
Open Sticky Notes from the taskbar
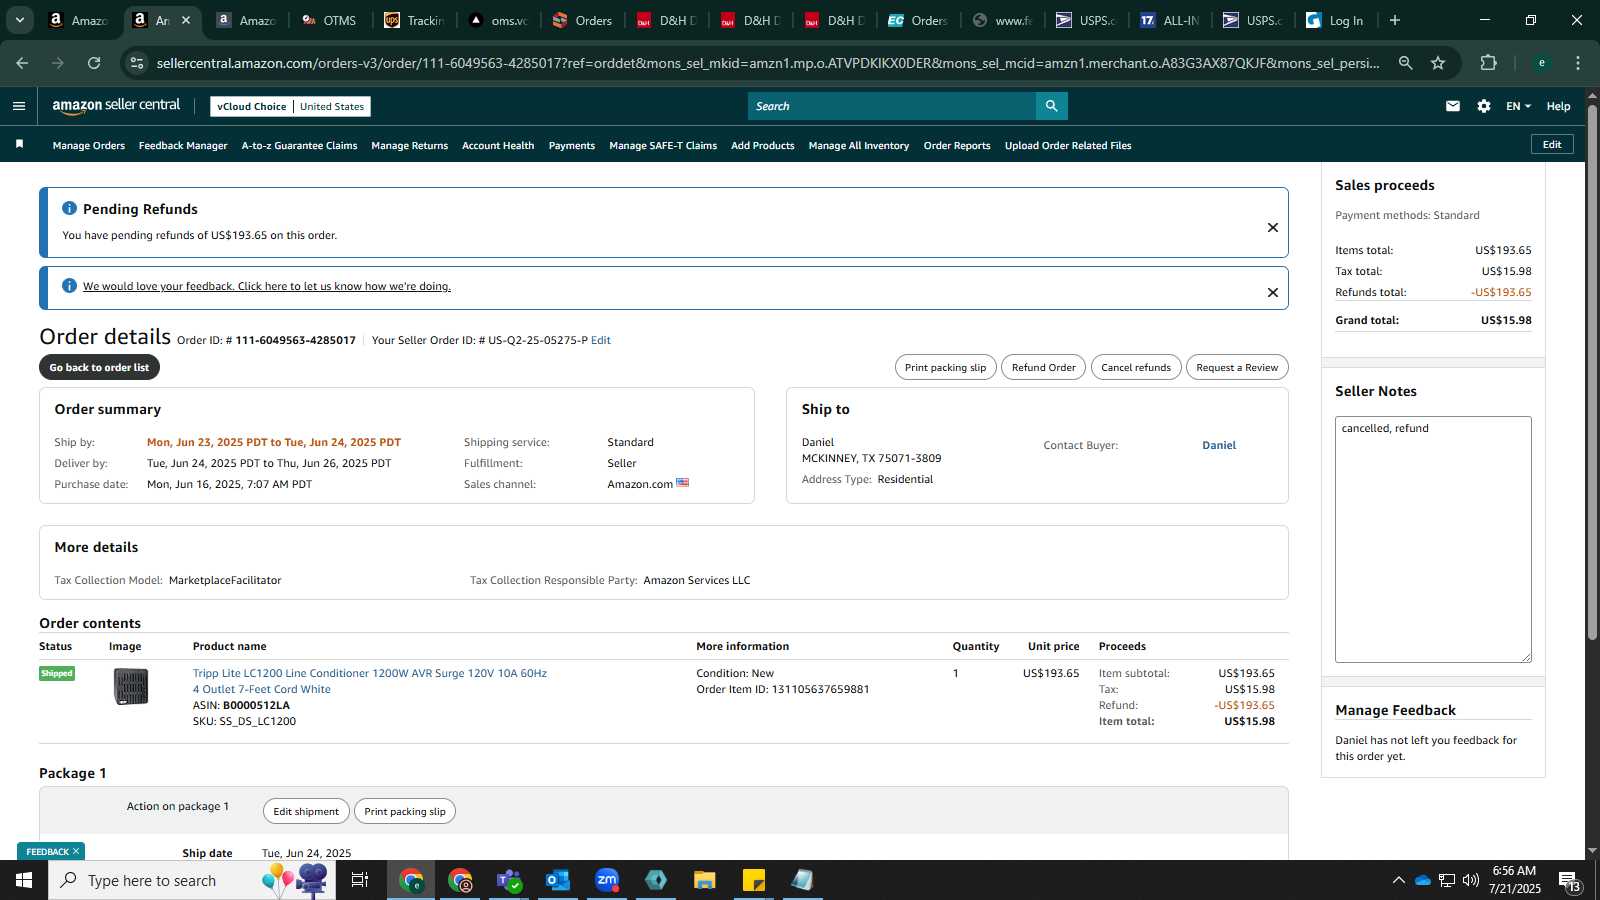click(754, 880)
